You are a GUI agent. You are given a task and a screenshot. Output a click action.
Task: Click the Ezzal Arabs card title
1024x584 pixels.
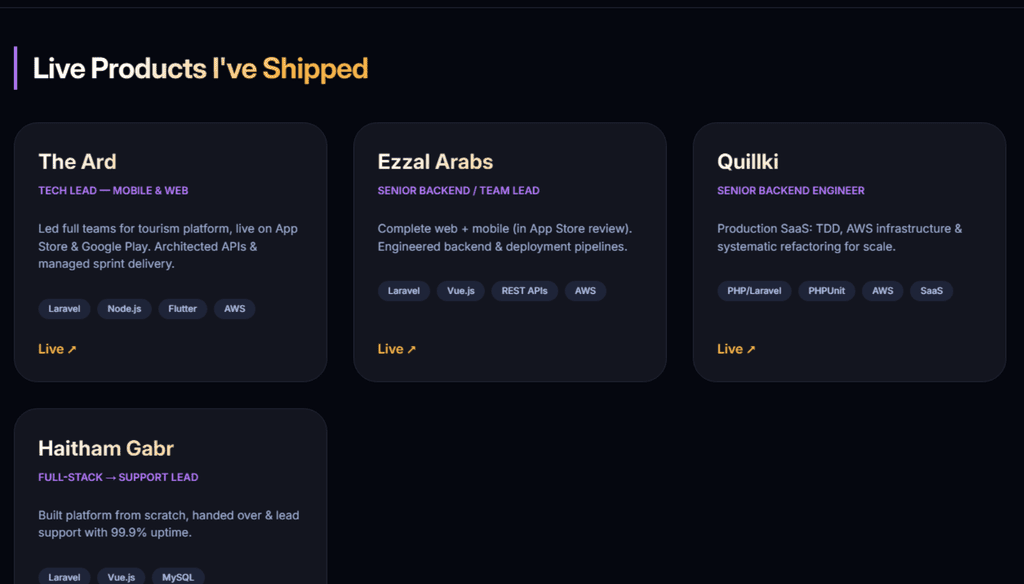point(435,162)
